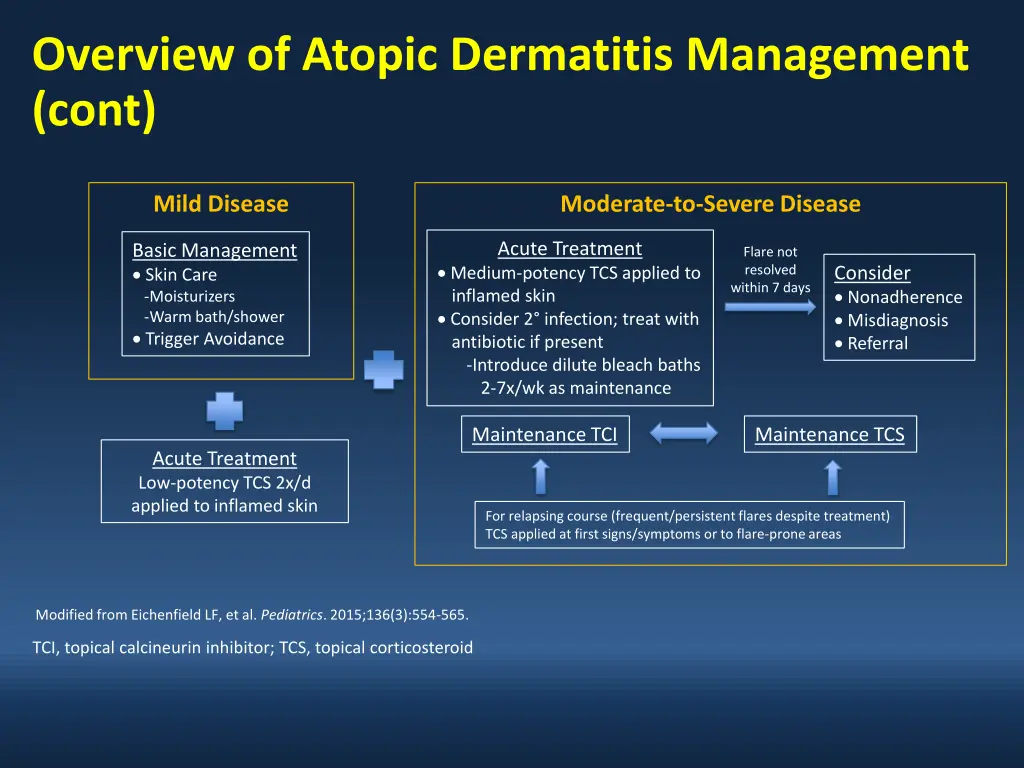
Task: Click the 'Moderate-to-Severe Disease' heading
Action: pyautogui.click(x=711, y=204)
